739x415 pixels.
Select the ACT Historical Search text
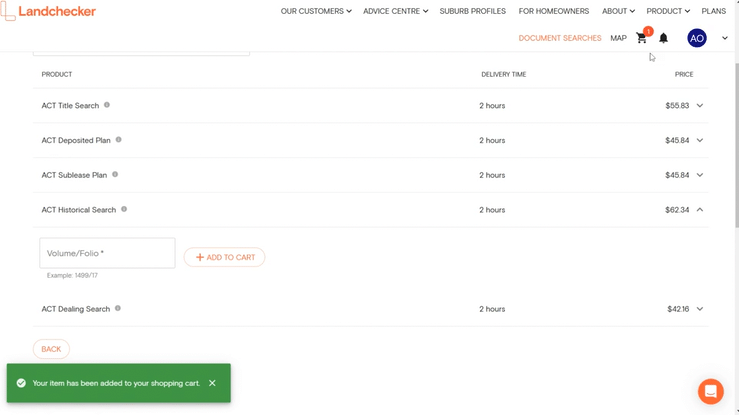pos(79,210)
